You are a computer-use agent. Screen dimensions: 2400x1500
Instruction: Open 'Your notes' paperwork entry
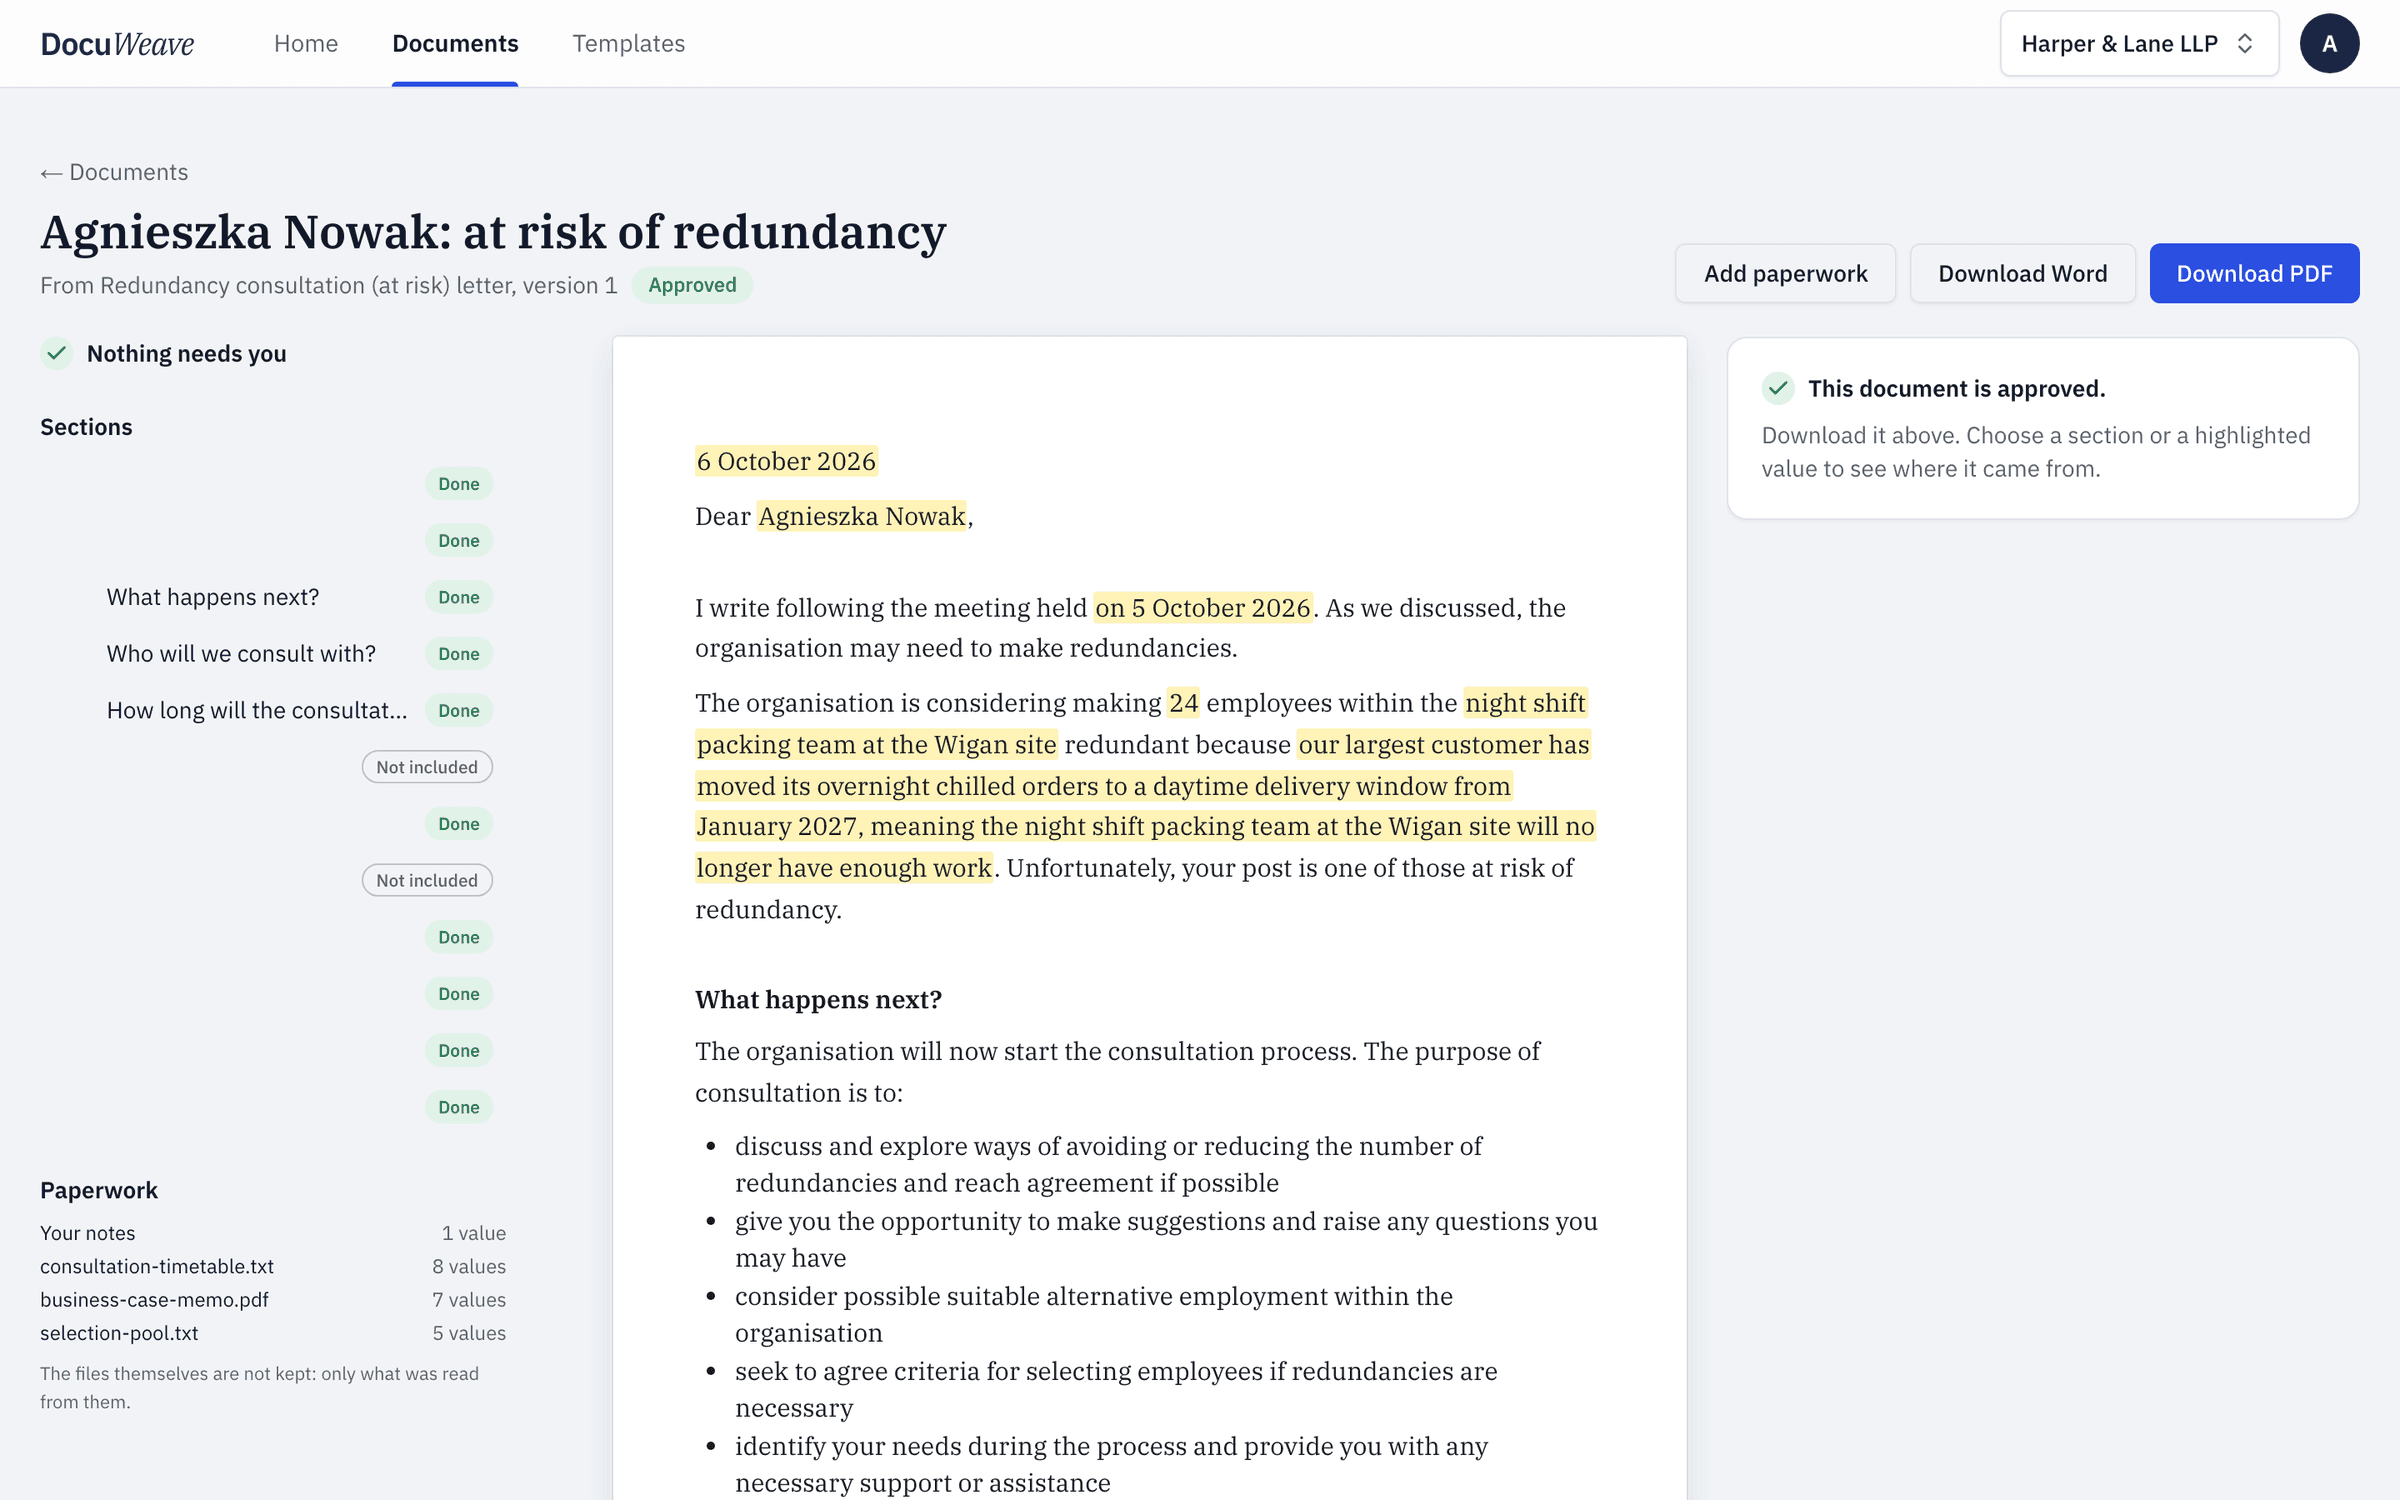click(x=273, y=1233)
